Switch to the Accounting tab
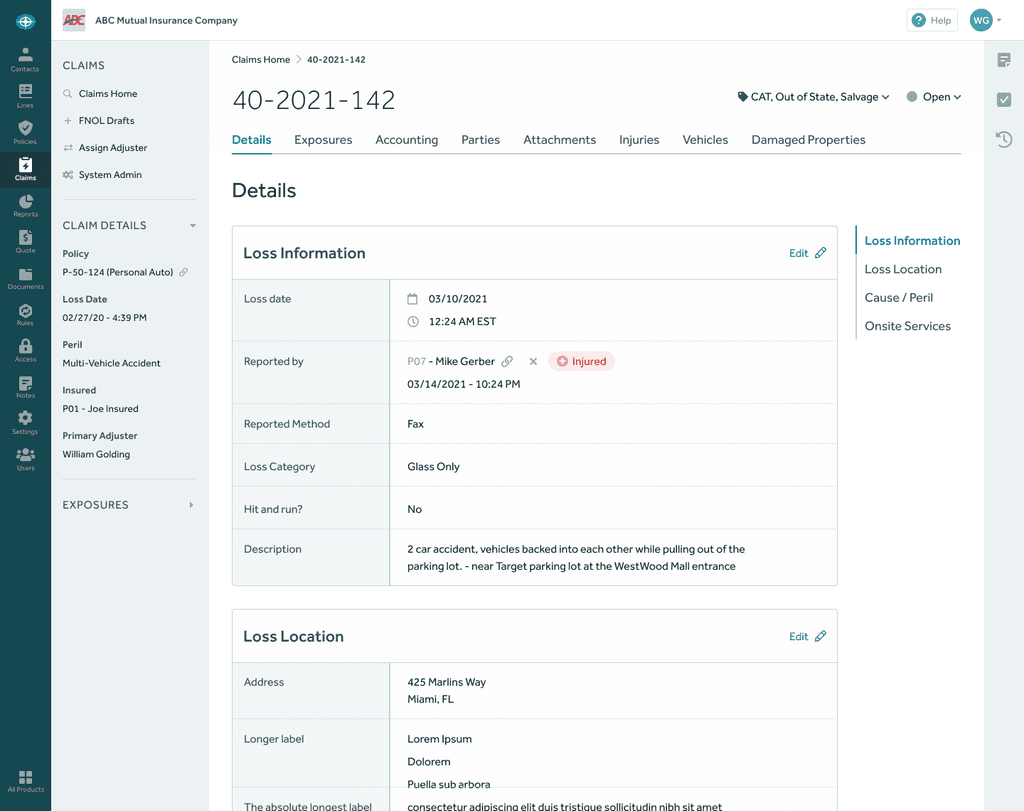1024x811 pixels. click(x=407, y=140)
